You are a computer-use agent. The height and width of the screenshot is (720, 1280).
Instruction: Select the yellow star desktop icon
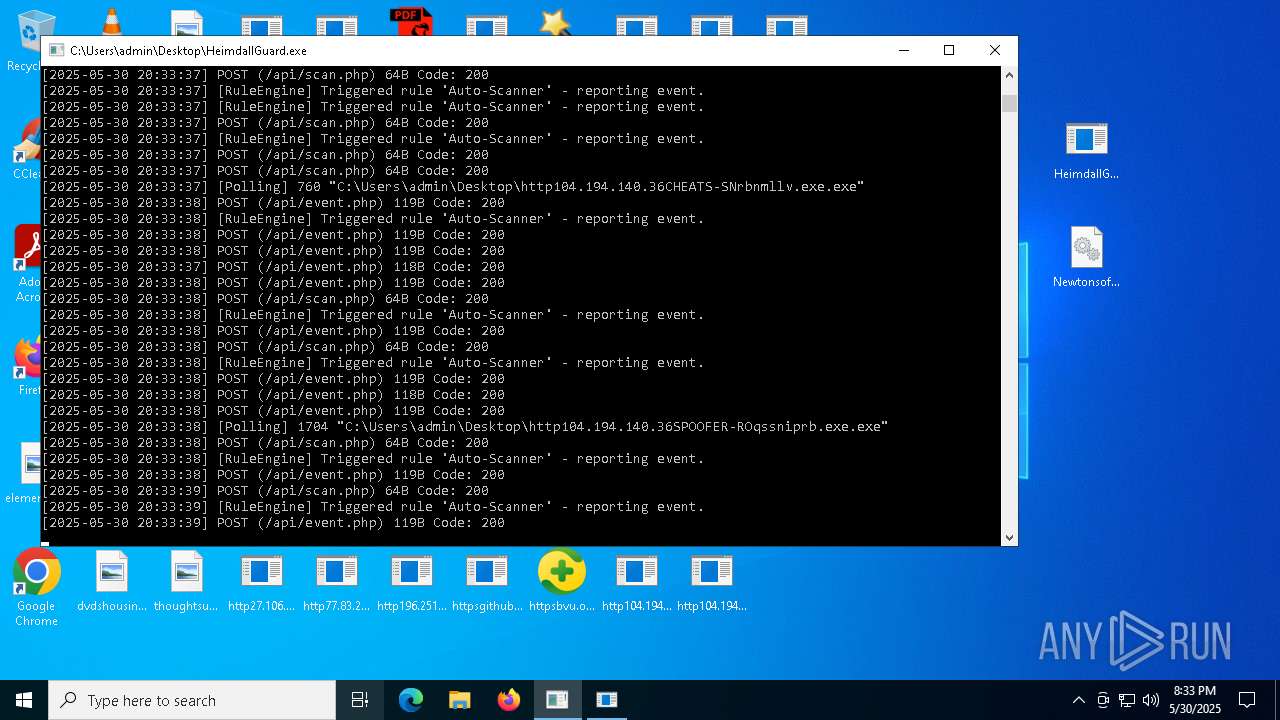click(x=555, y=22)
